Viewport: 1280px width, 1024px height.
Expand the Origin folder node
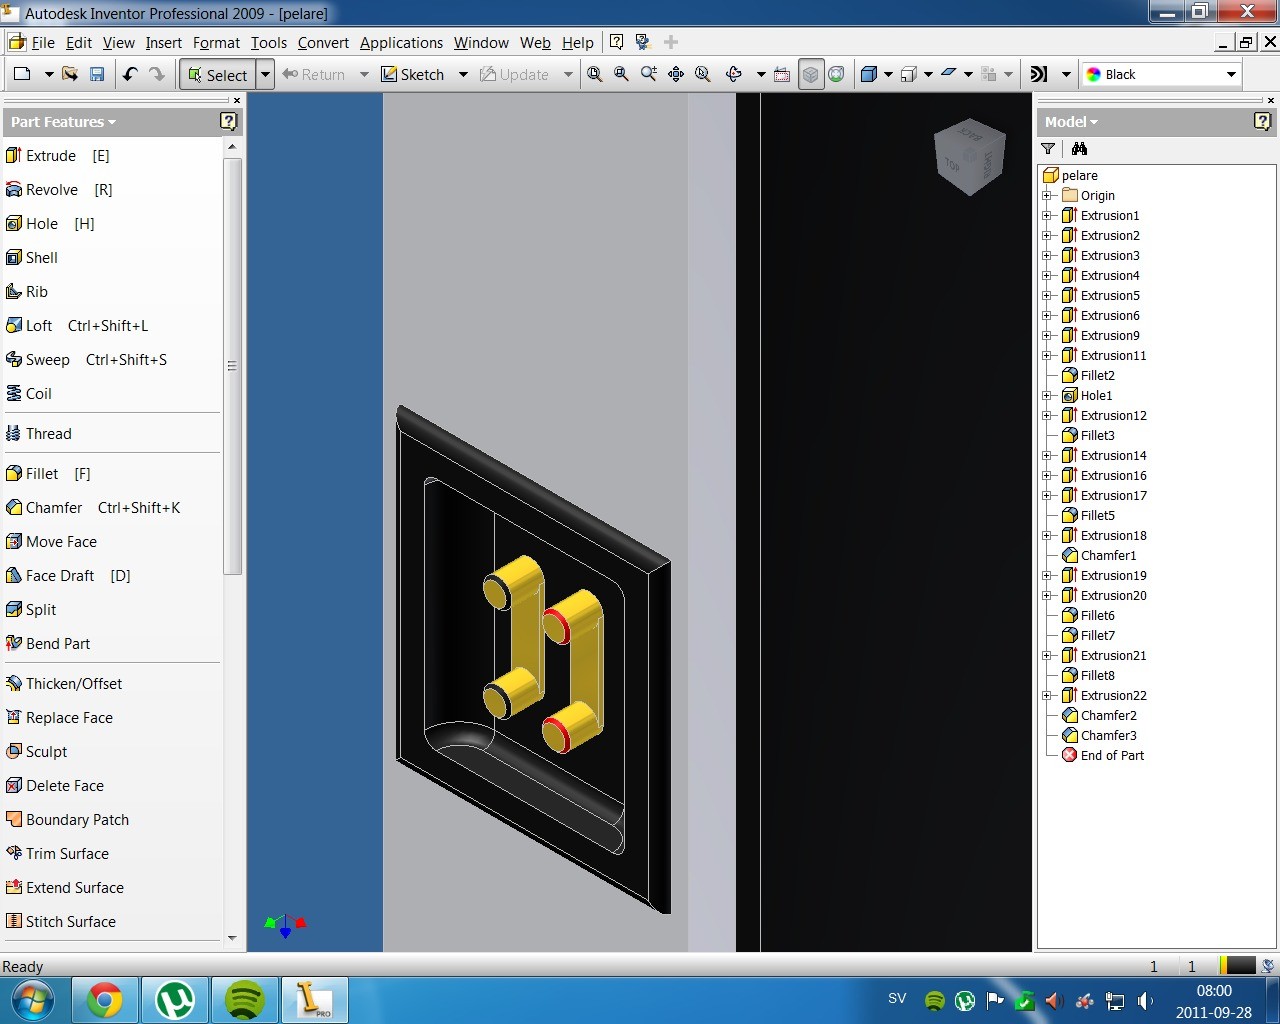point(1046,195)
